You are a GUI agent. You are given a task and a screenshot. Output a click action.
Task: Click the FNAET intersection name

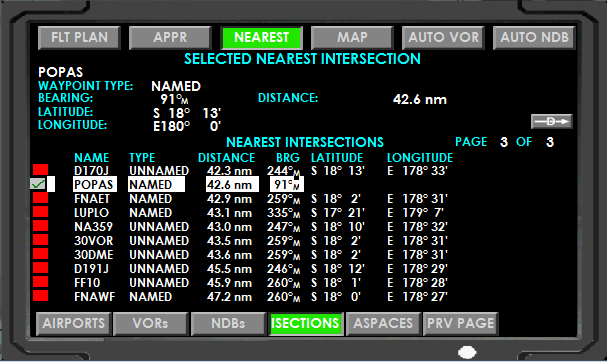[x=93, y=199]
